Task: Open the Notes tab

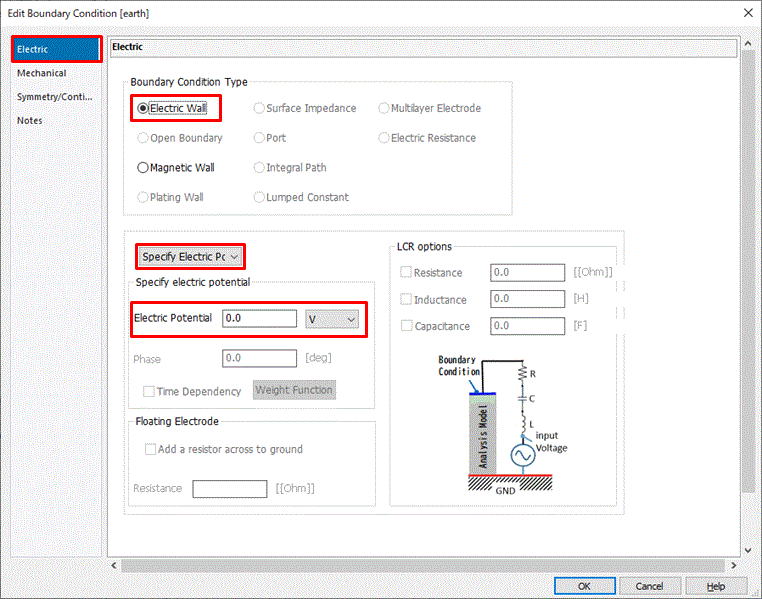Action: click(x=30, y=120)
